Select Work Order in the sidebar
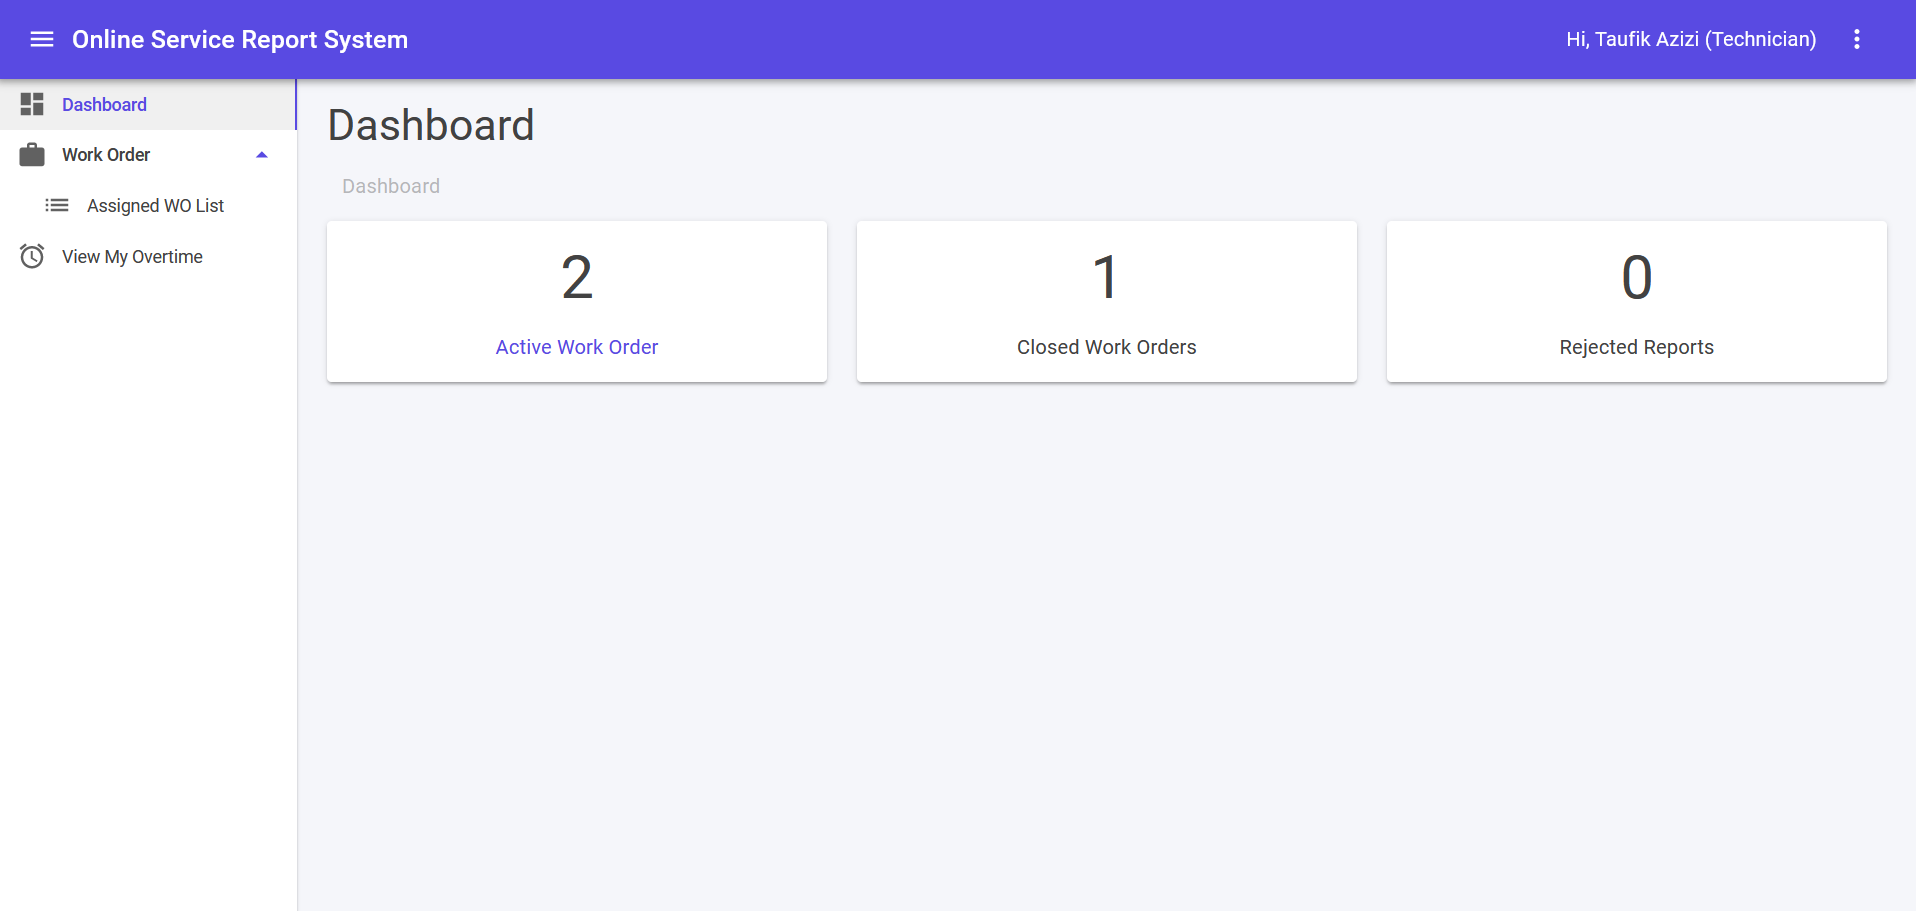 148,154
